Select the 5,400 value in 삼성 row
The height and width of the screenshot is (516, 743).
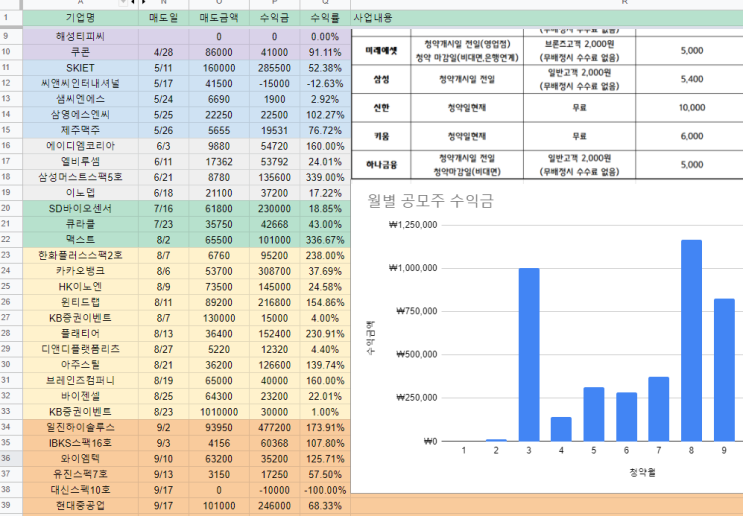click(691, 79)
